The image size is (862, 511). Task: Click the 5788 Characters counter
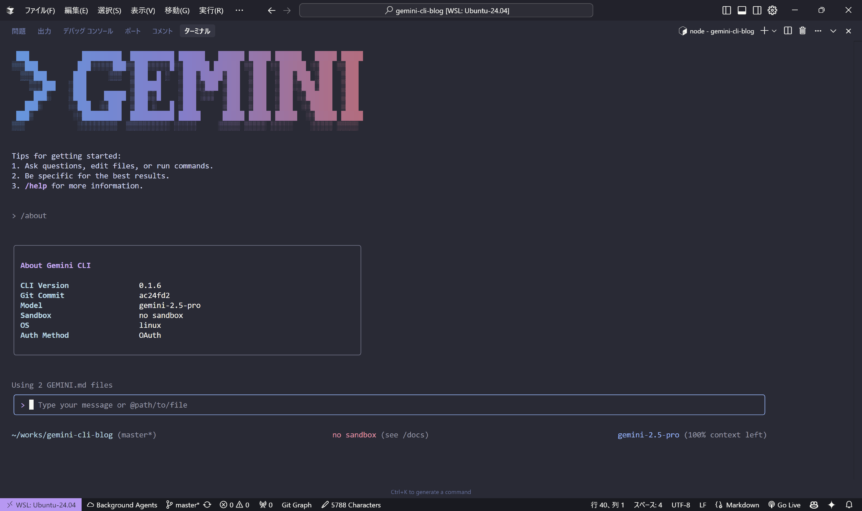(351, 505)
